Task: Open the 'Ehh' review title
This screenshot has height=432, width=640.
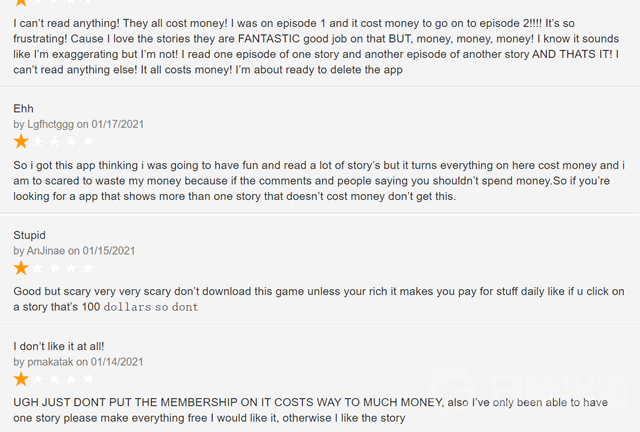Action: pos(23,109)
